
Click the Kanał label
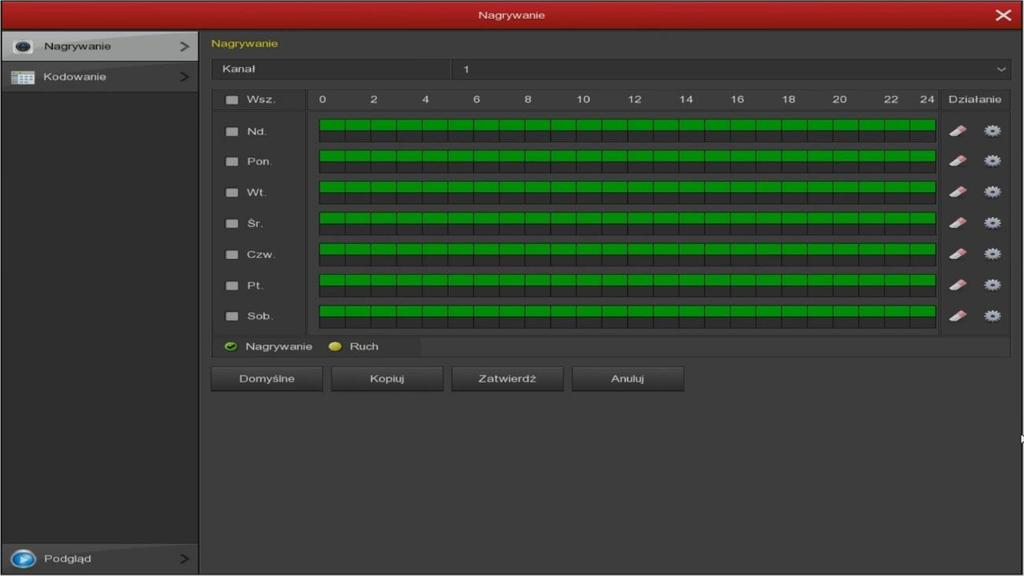click(238, 69)
